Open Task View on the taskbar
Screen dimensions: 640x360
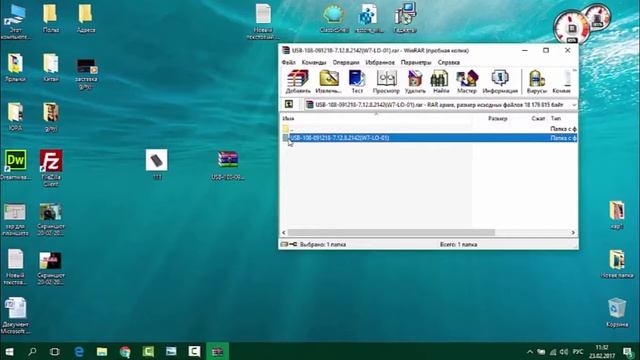[55, 351]
